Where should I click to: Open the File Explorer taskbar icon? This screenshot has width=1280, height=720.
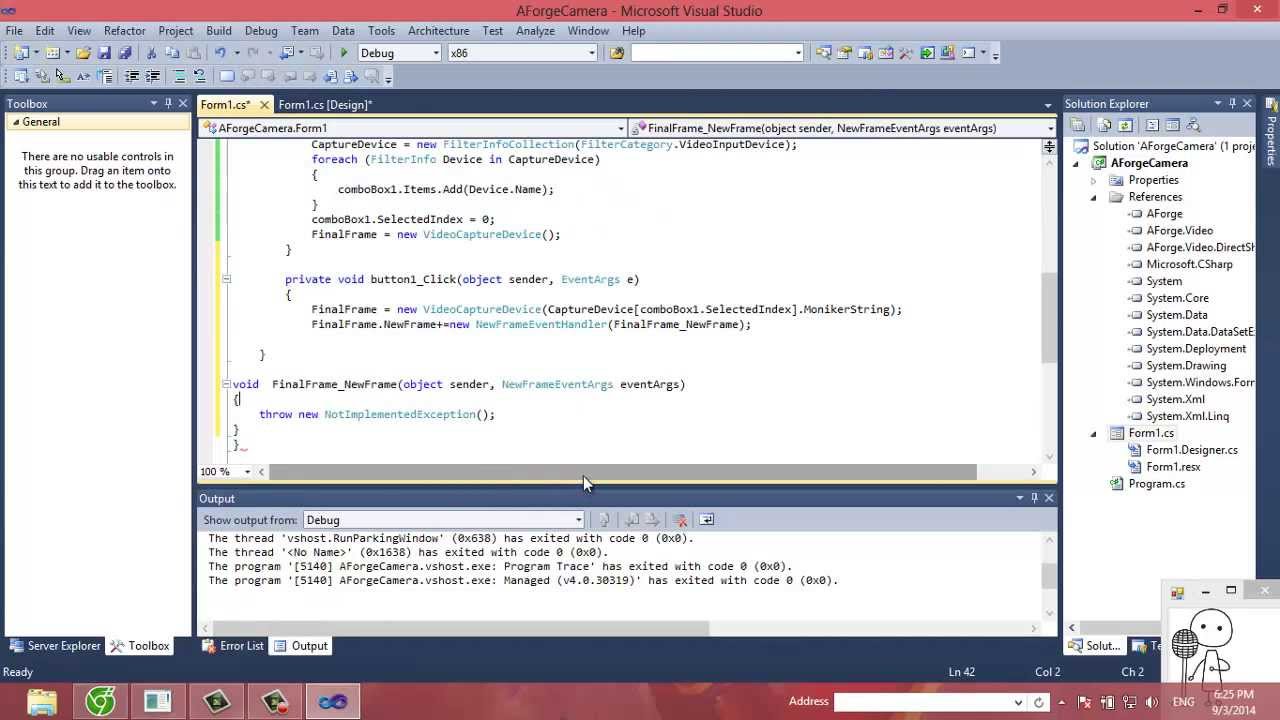[x=42, y=702]
